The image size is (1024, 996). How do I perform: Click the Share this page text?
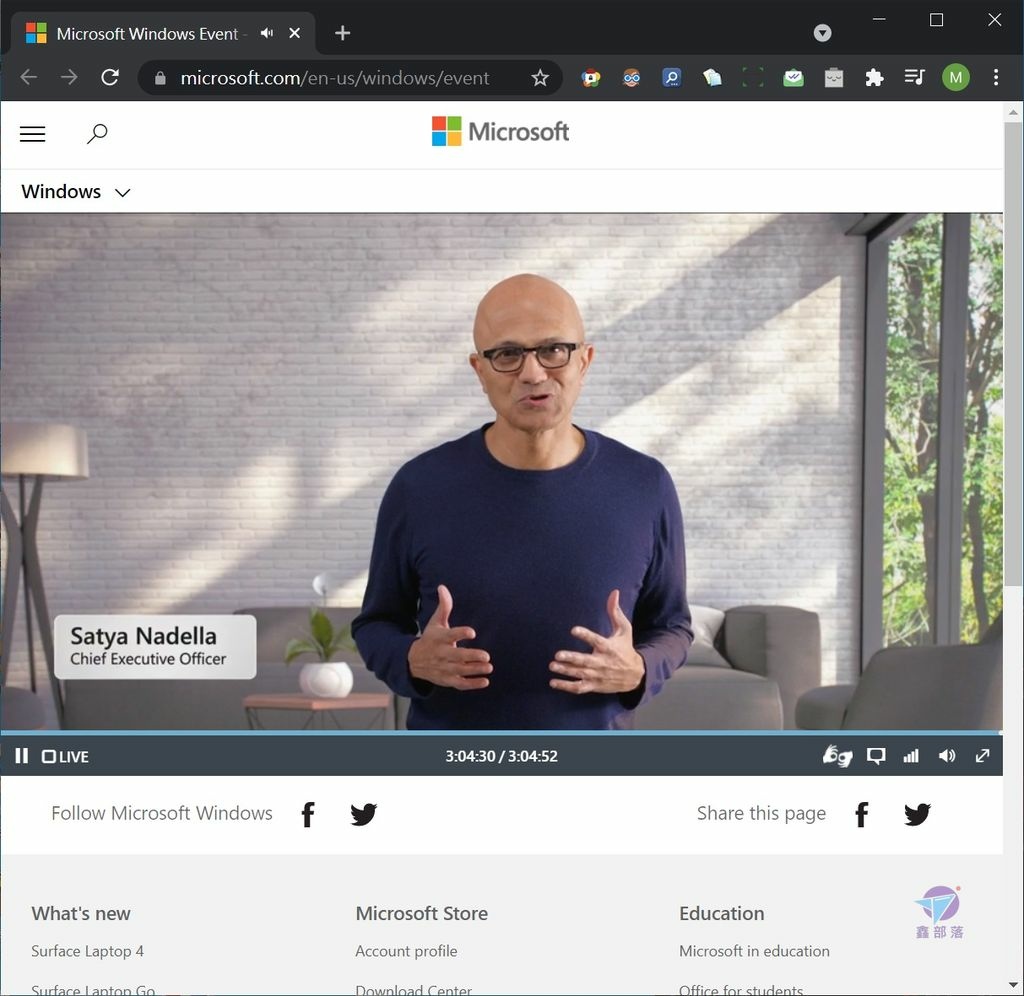(x=761, y=813)
